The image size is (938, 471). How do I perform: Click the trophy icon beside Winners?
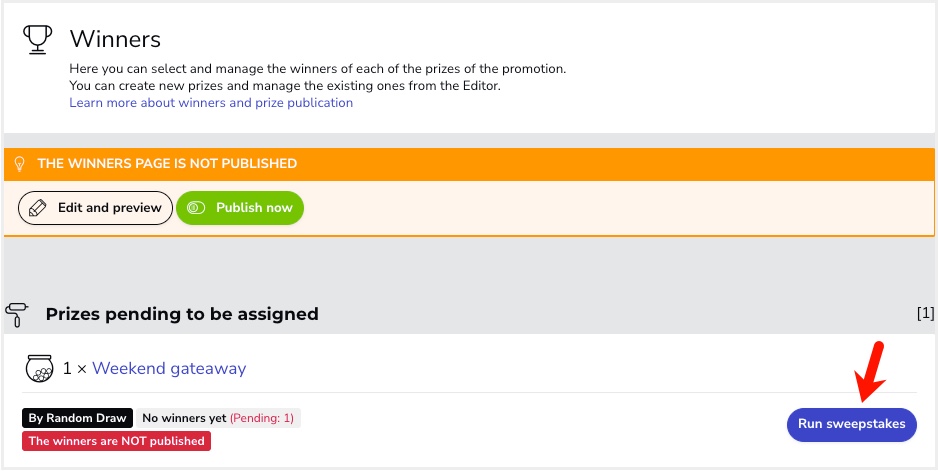pyautogui.click(x=36, y=39)
